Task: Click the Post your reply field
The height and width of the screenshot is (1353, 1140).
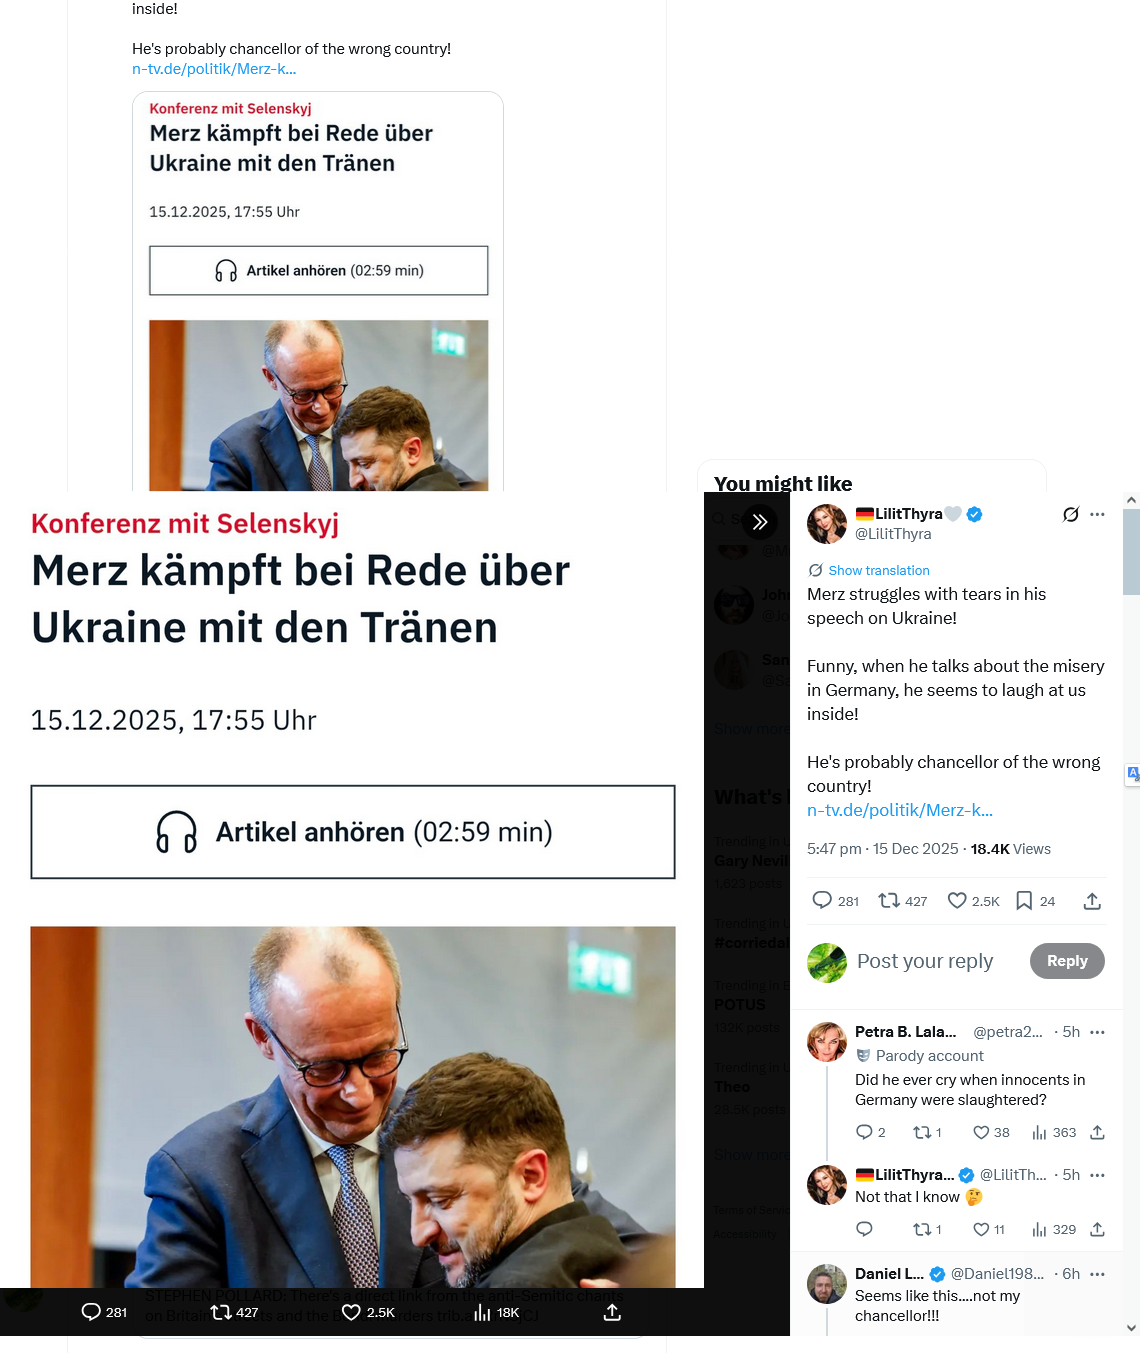Action: coord(925,961)
